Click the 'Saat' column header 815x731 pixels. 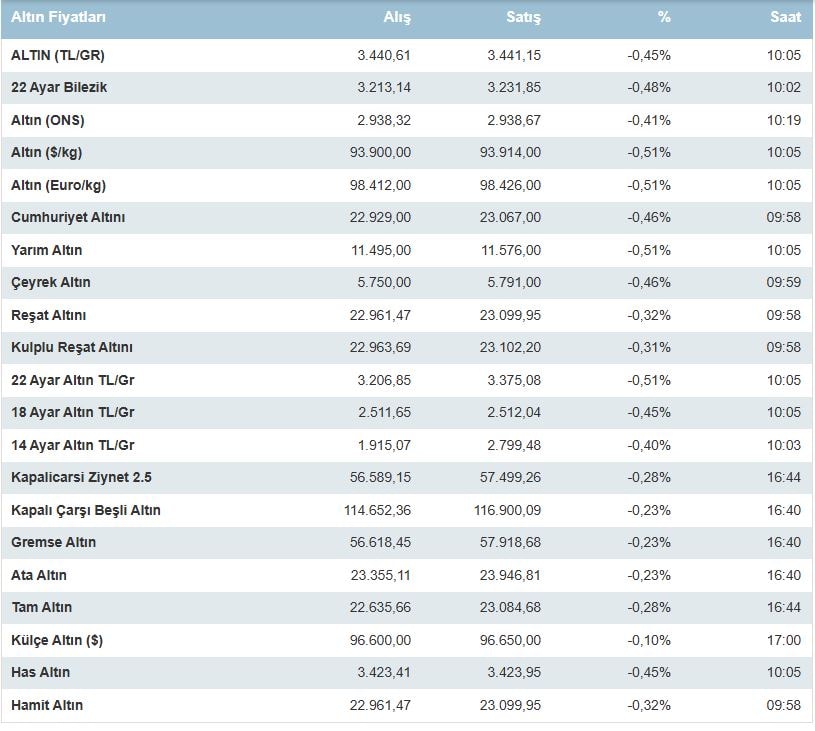(x=785, y=17)
